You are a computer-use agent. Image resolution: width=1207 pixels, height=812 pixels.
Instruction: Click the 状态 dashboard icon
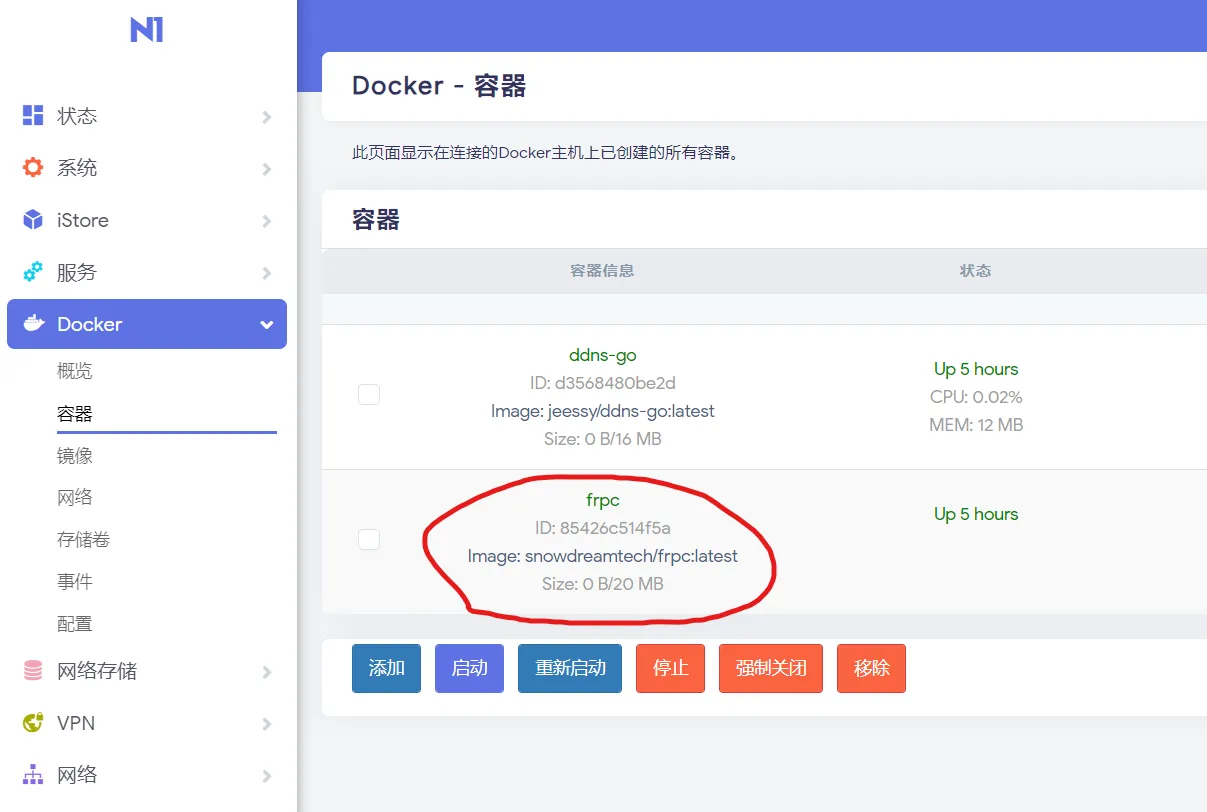(33, 115)
